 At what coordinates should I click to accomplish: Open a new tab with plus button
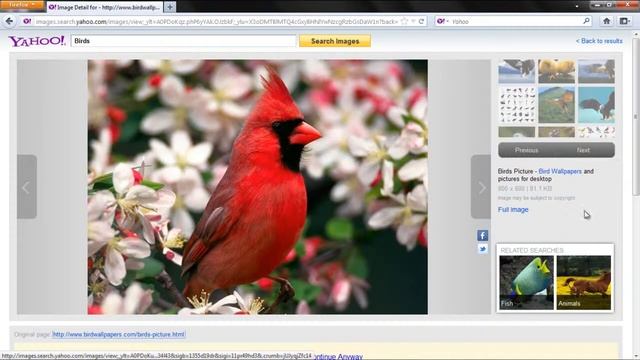[x=169, y=7]
